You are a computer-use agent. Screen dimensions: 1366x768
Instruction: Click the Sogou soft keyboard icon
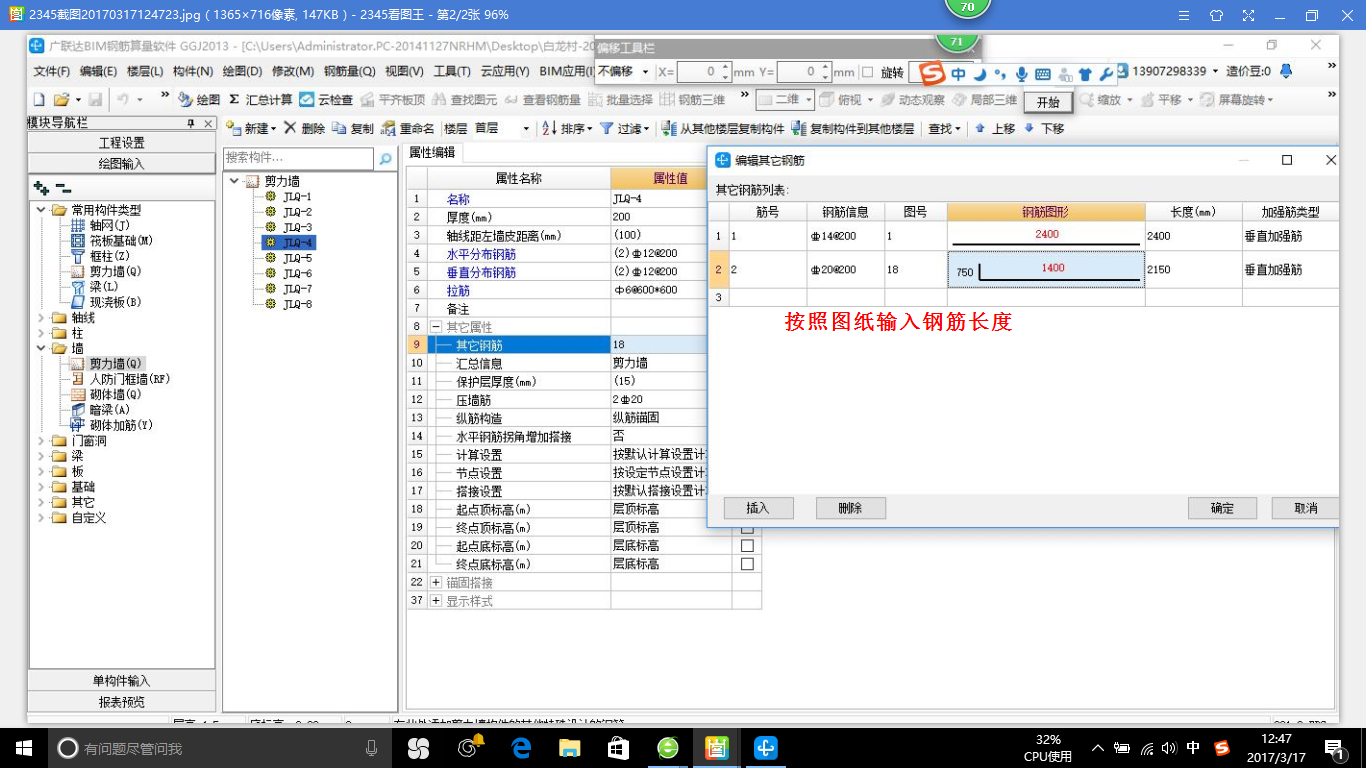click(1042, 74)
